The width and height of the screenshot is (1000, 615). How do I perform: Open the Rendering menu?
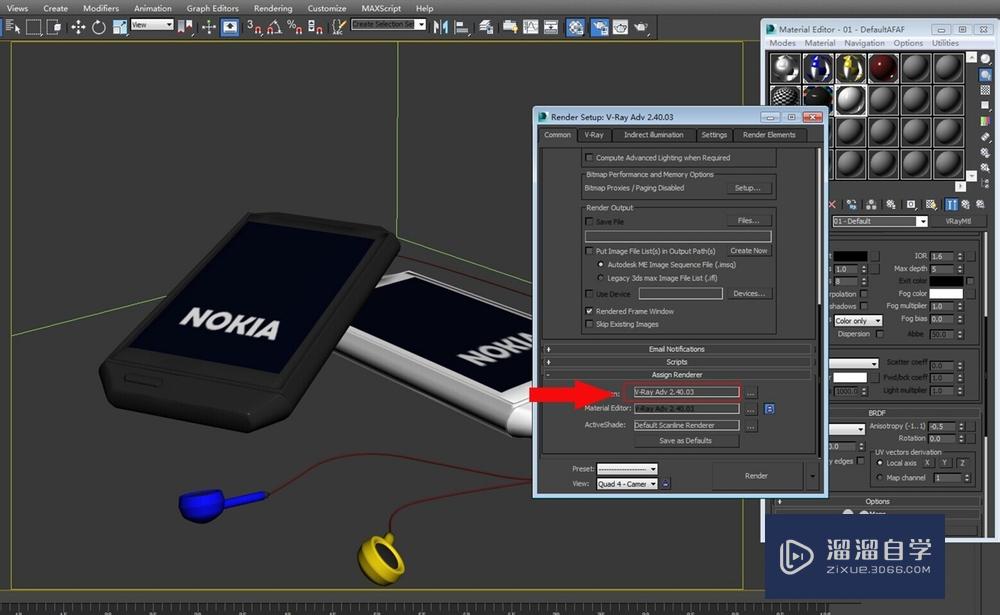pyautogui.click(x=273, y=8)
